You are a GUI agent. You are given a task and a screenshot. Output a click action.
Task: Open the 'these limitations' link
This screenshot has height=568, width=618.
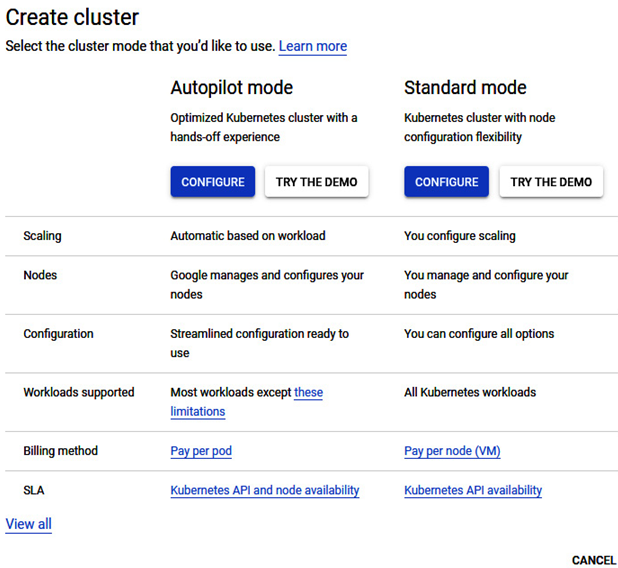247,402
